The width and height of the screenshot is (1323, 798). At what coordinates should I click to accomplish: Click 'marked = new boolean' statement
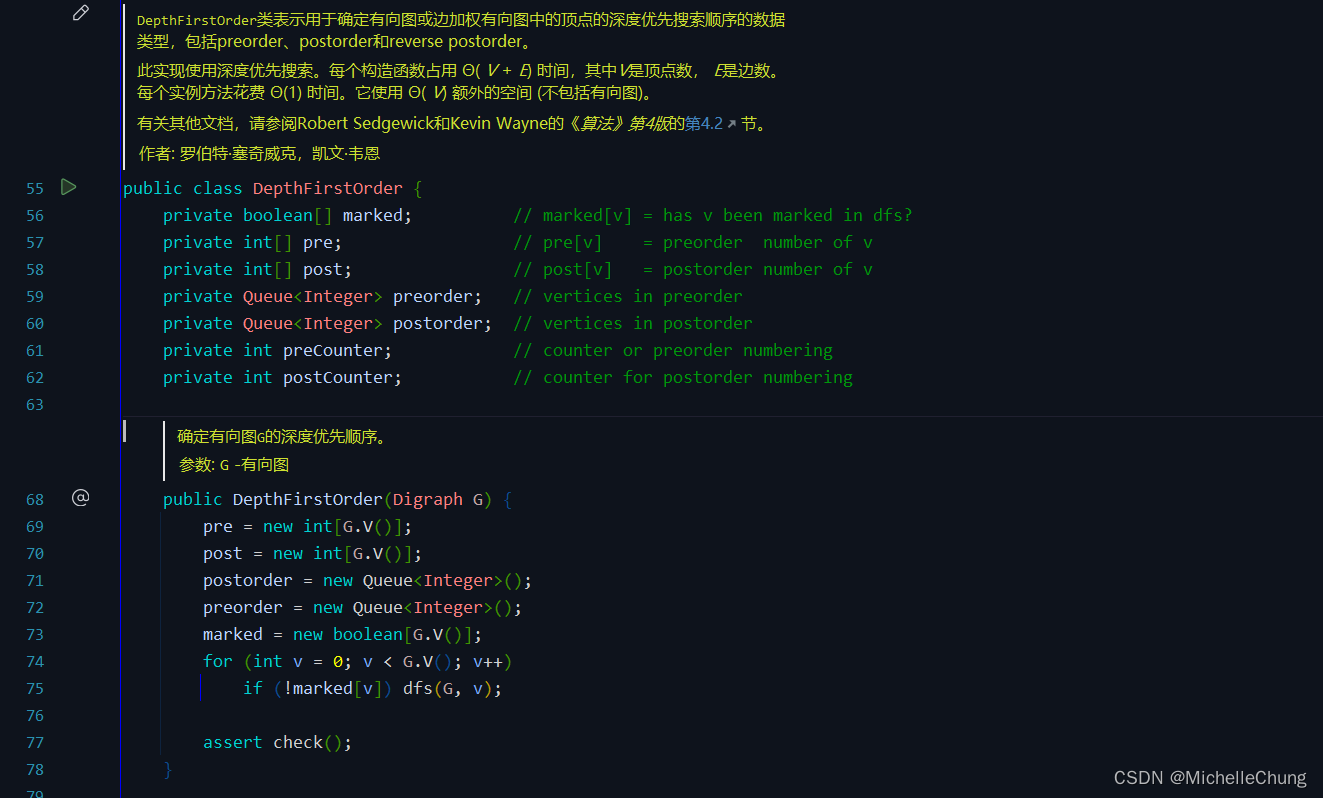(x=342, y=634)
